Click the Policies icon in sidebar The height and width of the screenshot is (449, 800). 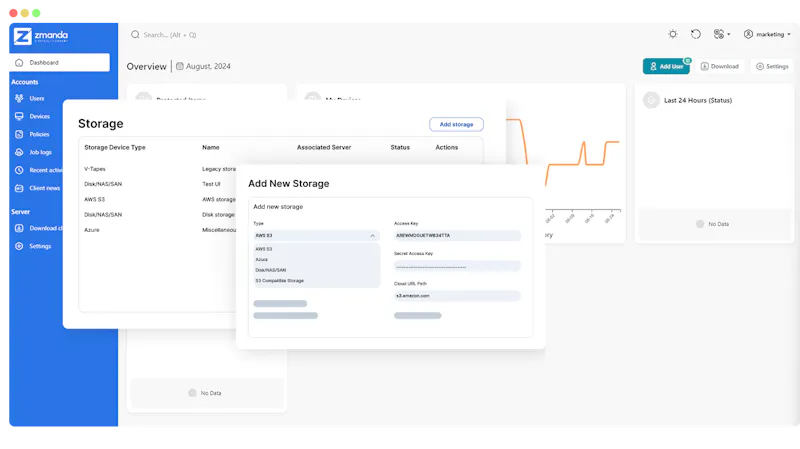tap(19, 134)
